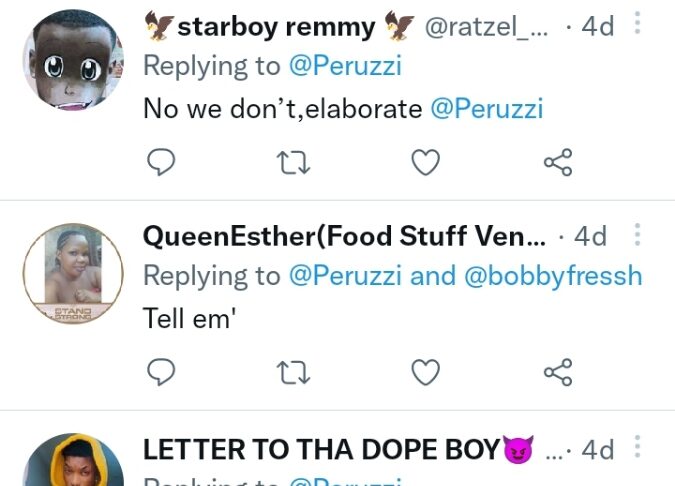This screenshot has height=486, width=675.
Task: Retweet QueenEsther's "Tell em'" tweet
Action: pyautogui.click(x=293, y=373)
